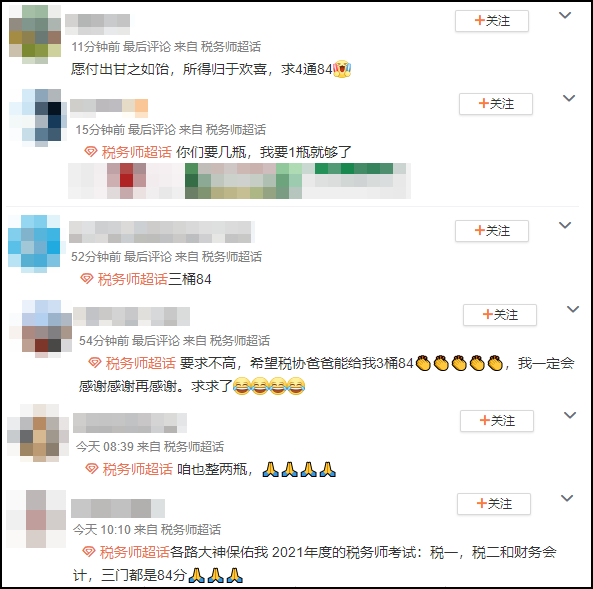Click the super-topic diamond icon in the 15分钟前 post
This screenshot has height=589, width=593.
click(x=91, y=152)
